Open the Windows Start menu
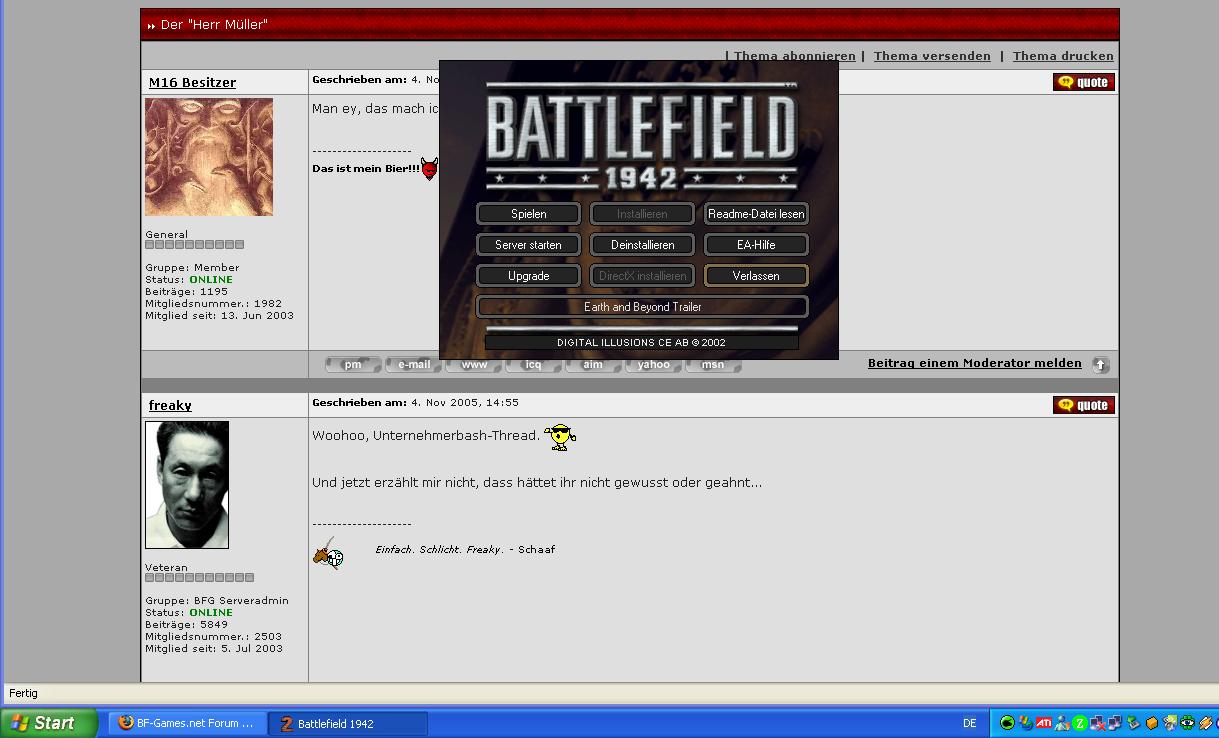Viewport: 1219px width, 738px height. click(x=49, y=723)
